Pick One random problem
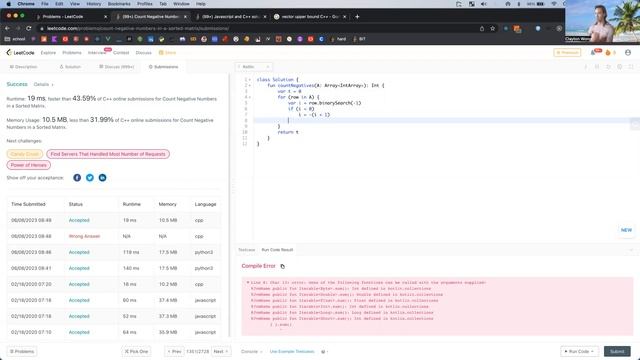Viewport: 640px width, 360px height. [136, 351]
